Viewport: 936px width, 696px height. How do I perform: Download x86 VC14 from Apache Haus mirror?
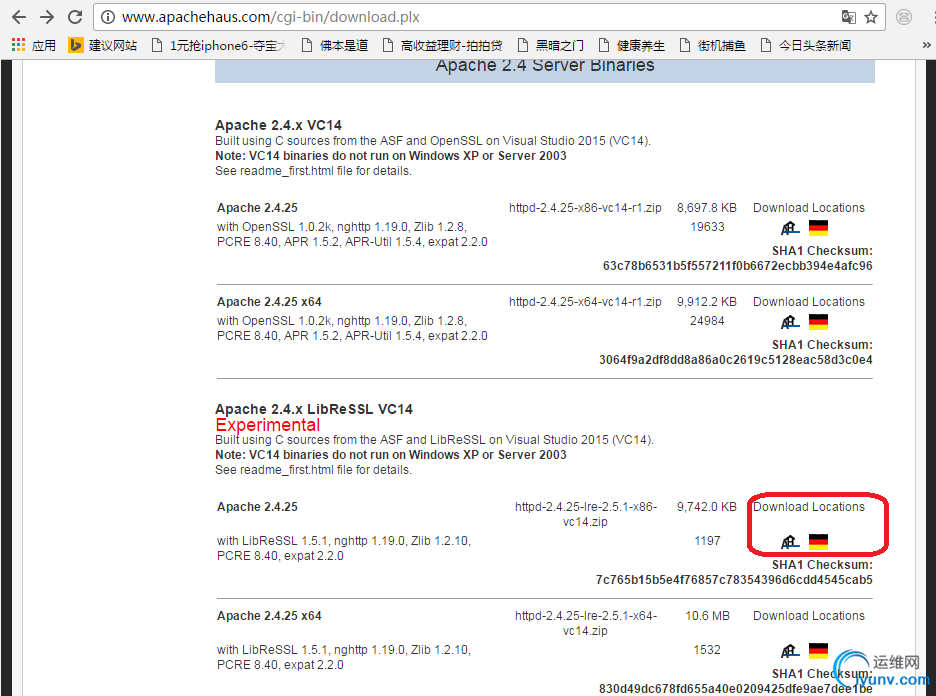(790, 227)
